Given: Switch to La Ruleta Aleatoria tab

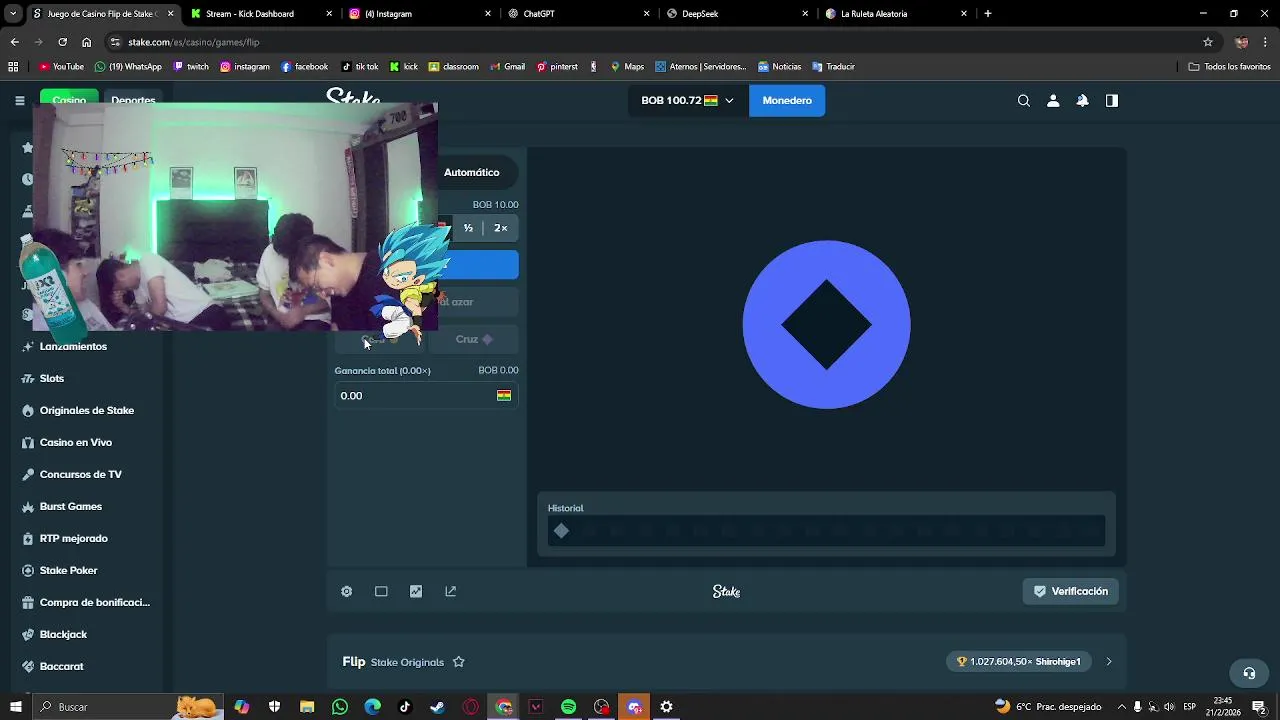Looking at the screenshot, I should 895,14.
